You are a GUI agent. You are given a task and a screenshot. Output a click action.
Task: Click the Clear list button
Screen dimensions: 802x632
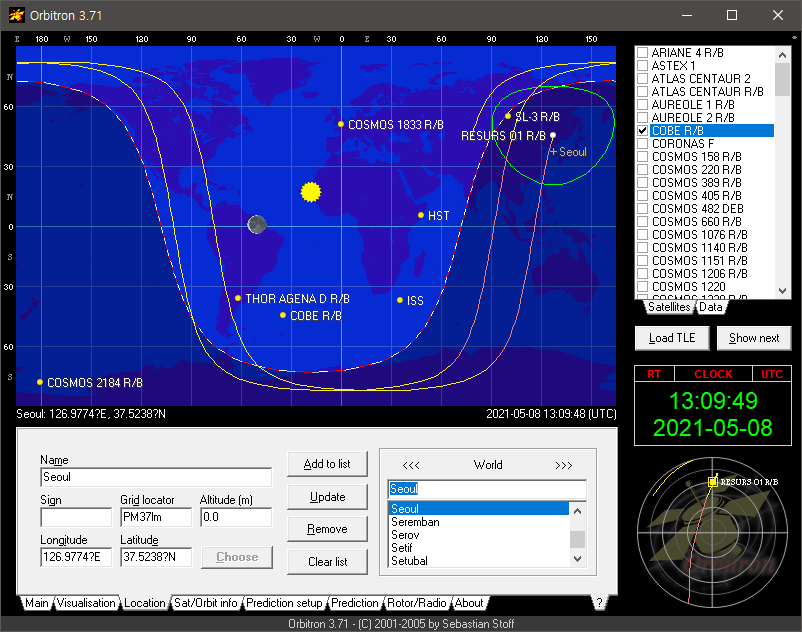pyautogui.click(x=327, y=561)
